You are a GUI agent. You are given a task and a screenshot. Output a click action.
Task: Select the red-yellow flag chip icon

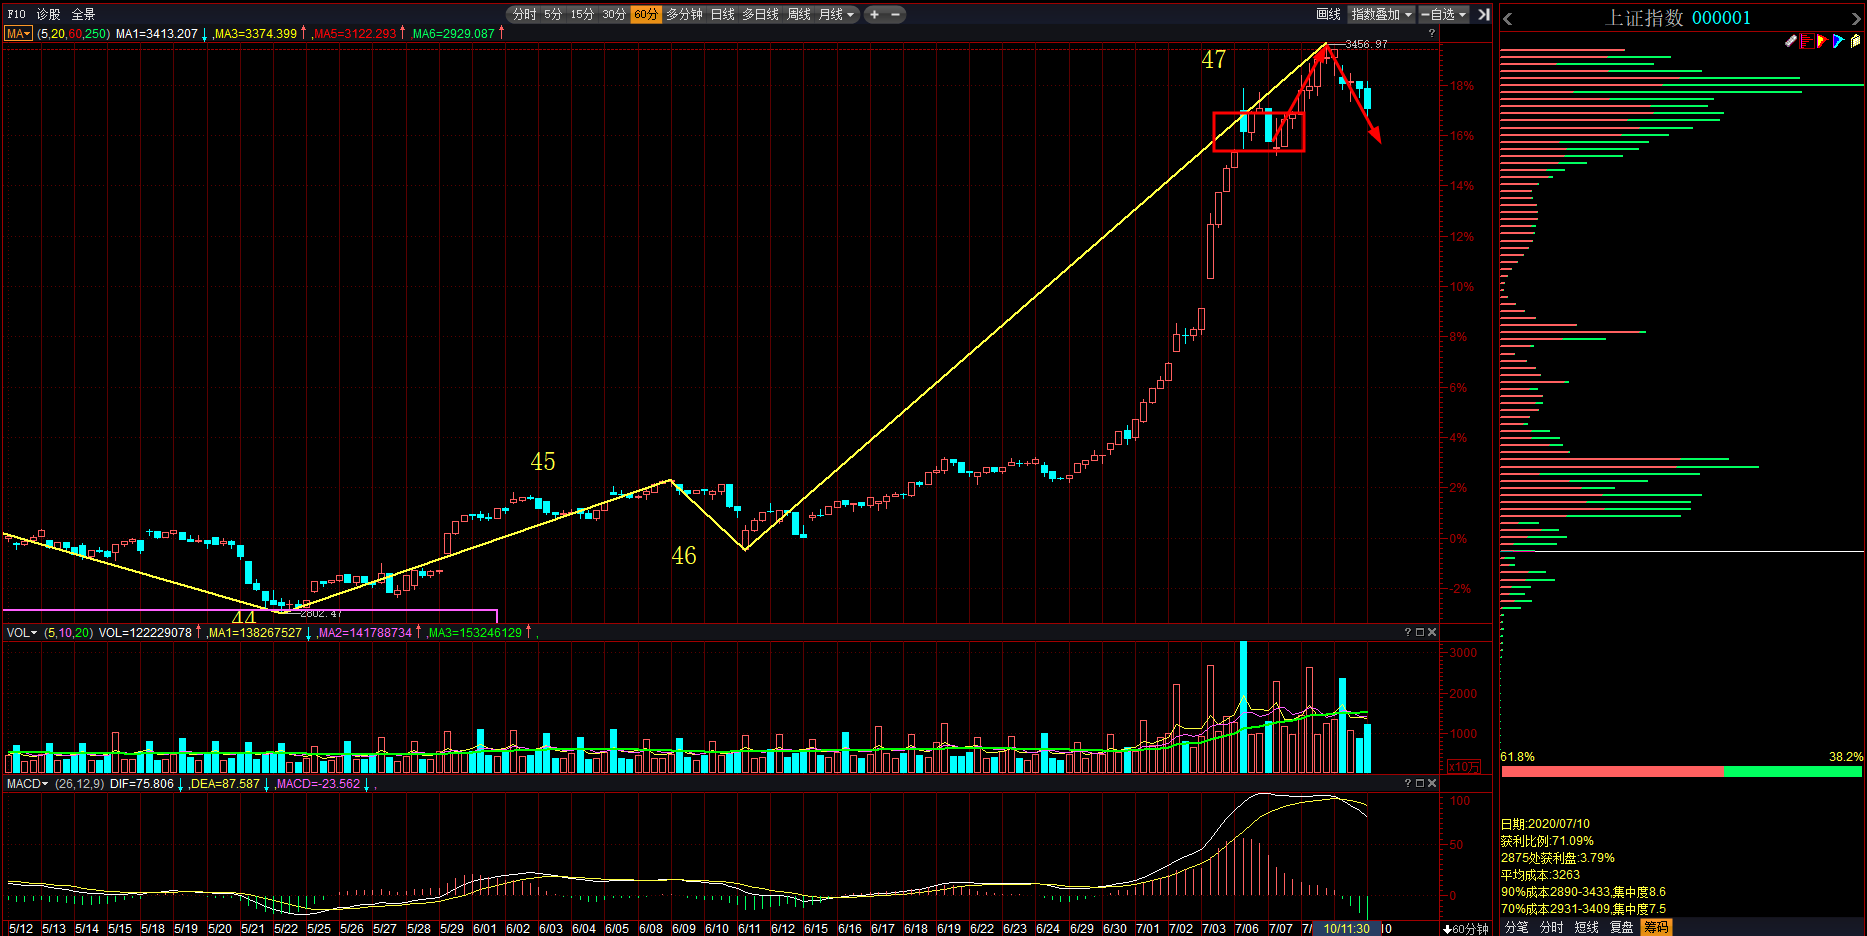(x=1822, y=41)
